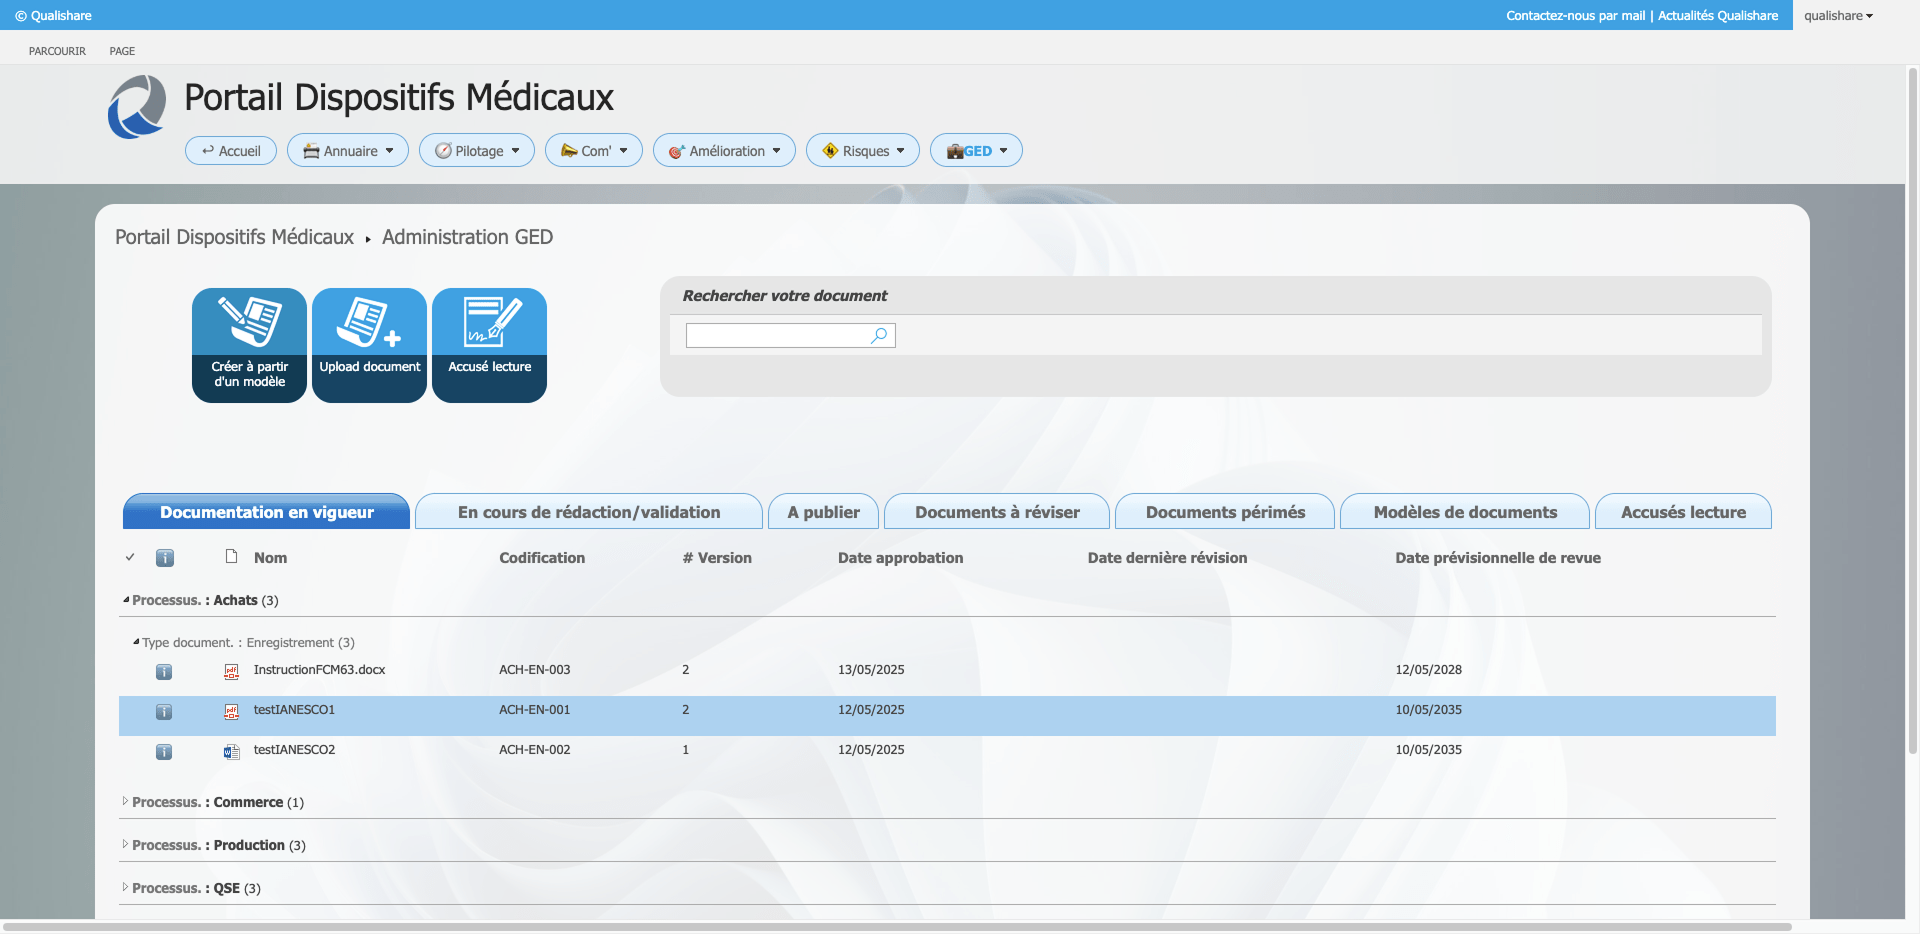Open the Pilotage dropdown menu
The width and height of the screenshot is (1920, 934).
click(477, 150)
